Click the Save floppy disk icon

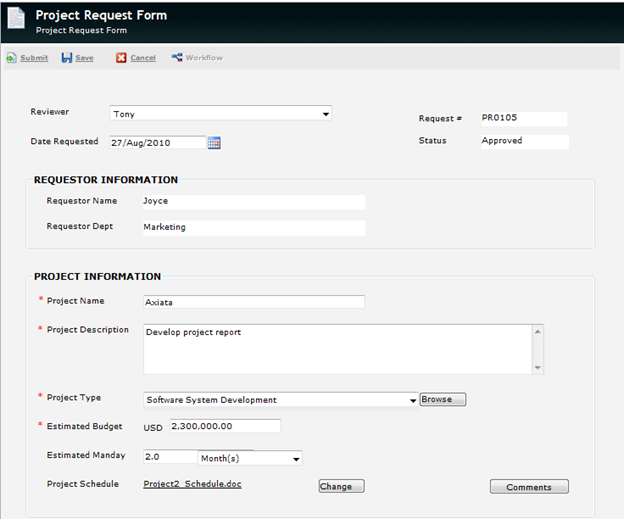pyautogui.click(x=66, y=58)
